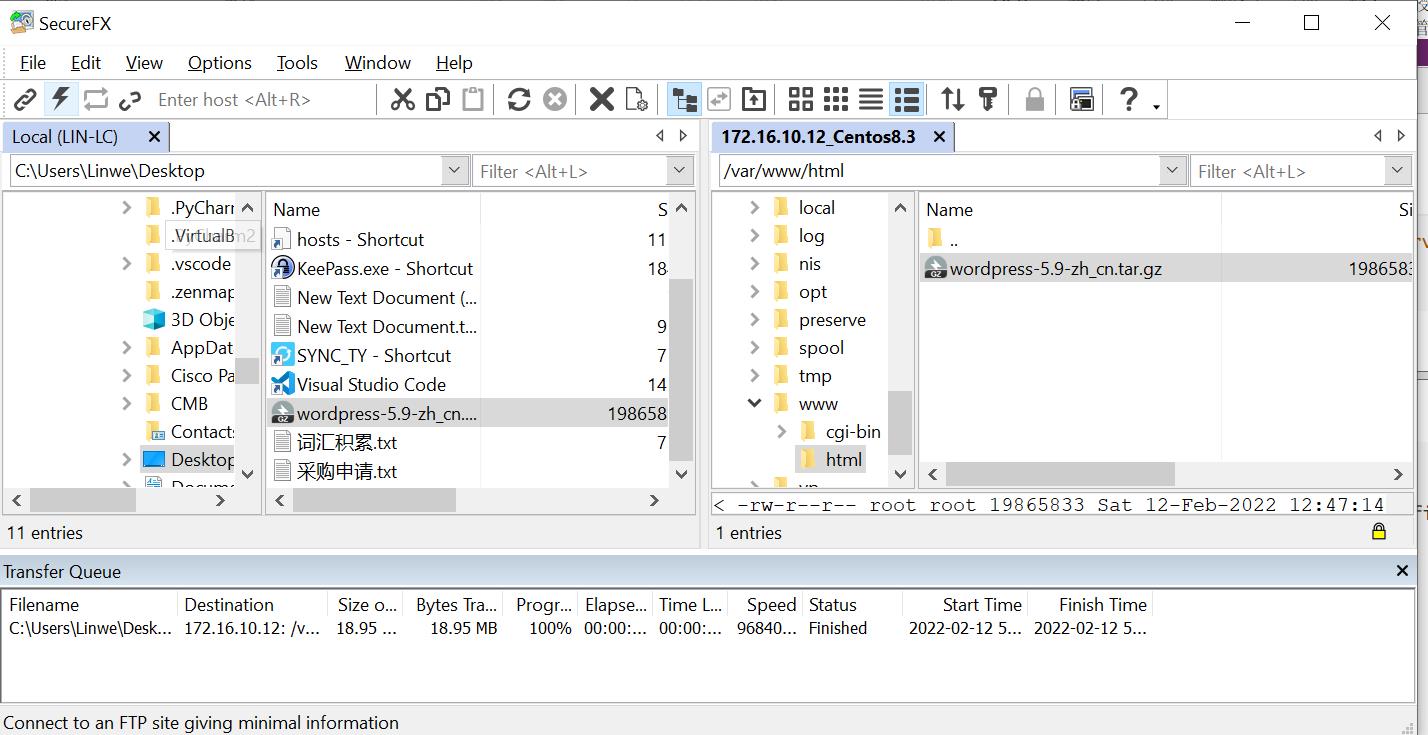Click the Quick Connect lightning icon
This screenshot has height=735, width=1428.
(x=61, y=99)
